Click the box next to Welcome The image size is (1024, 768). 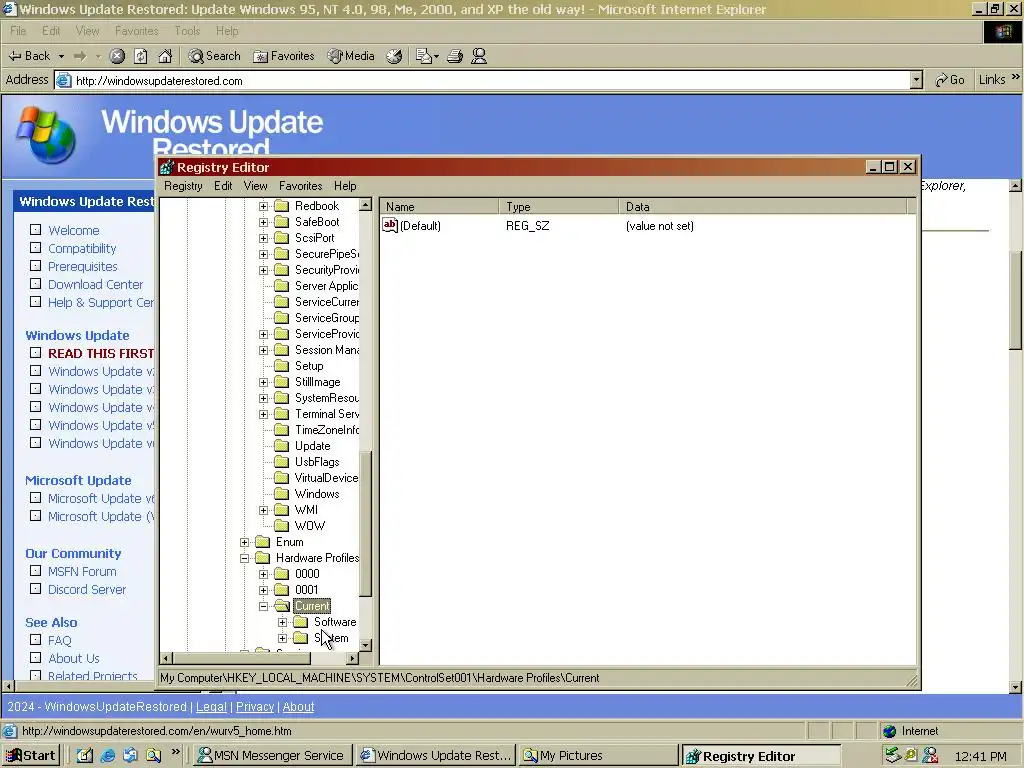[35, 230]
